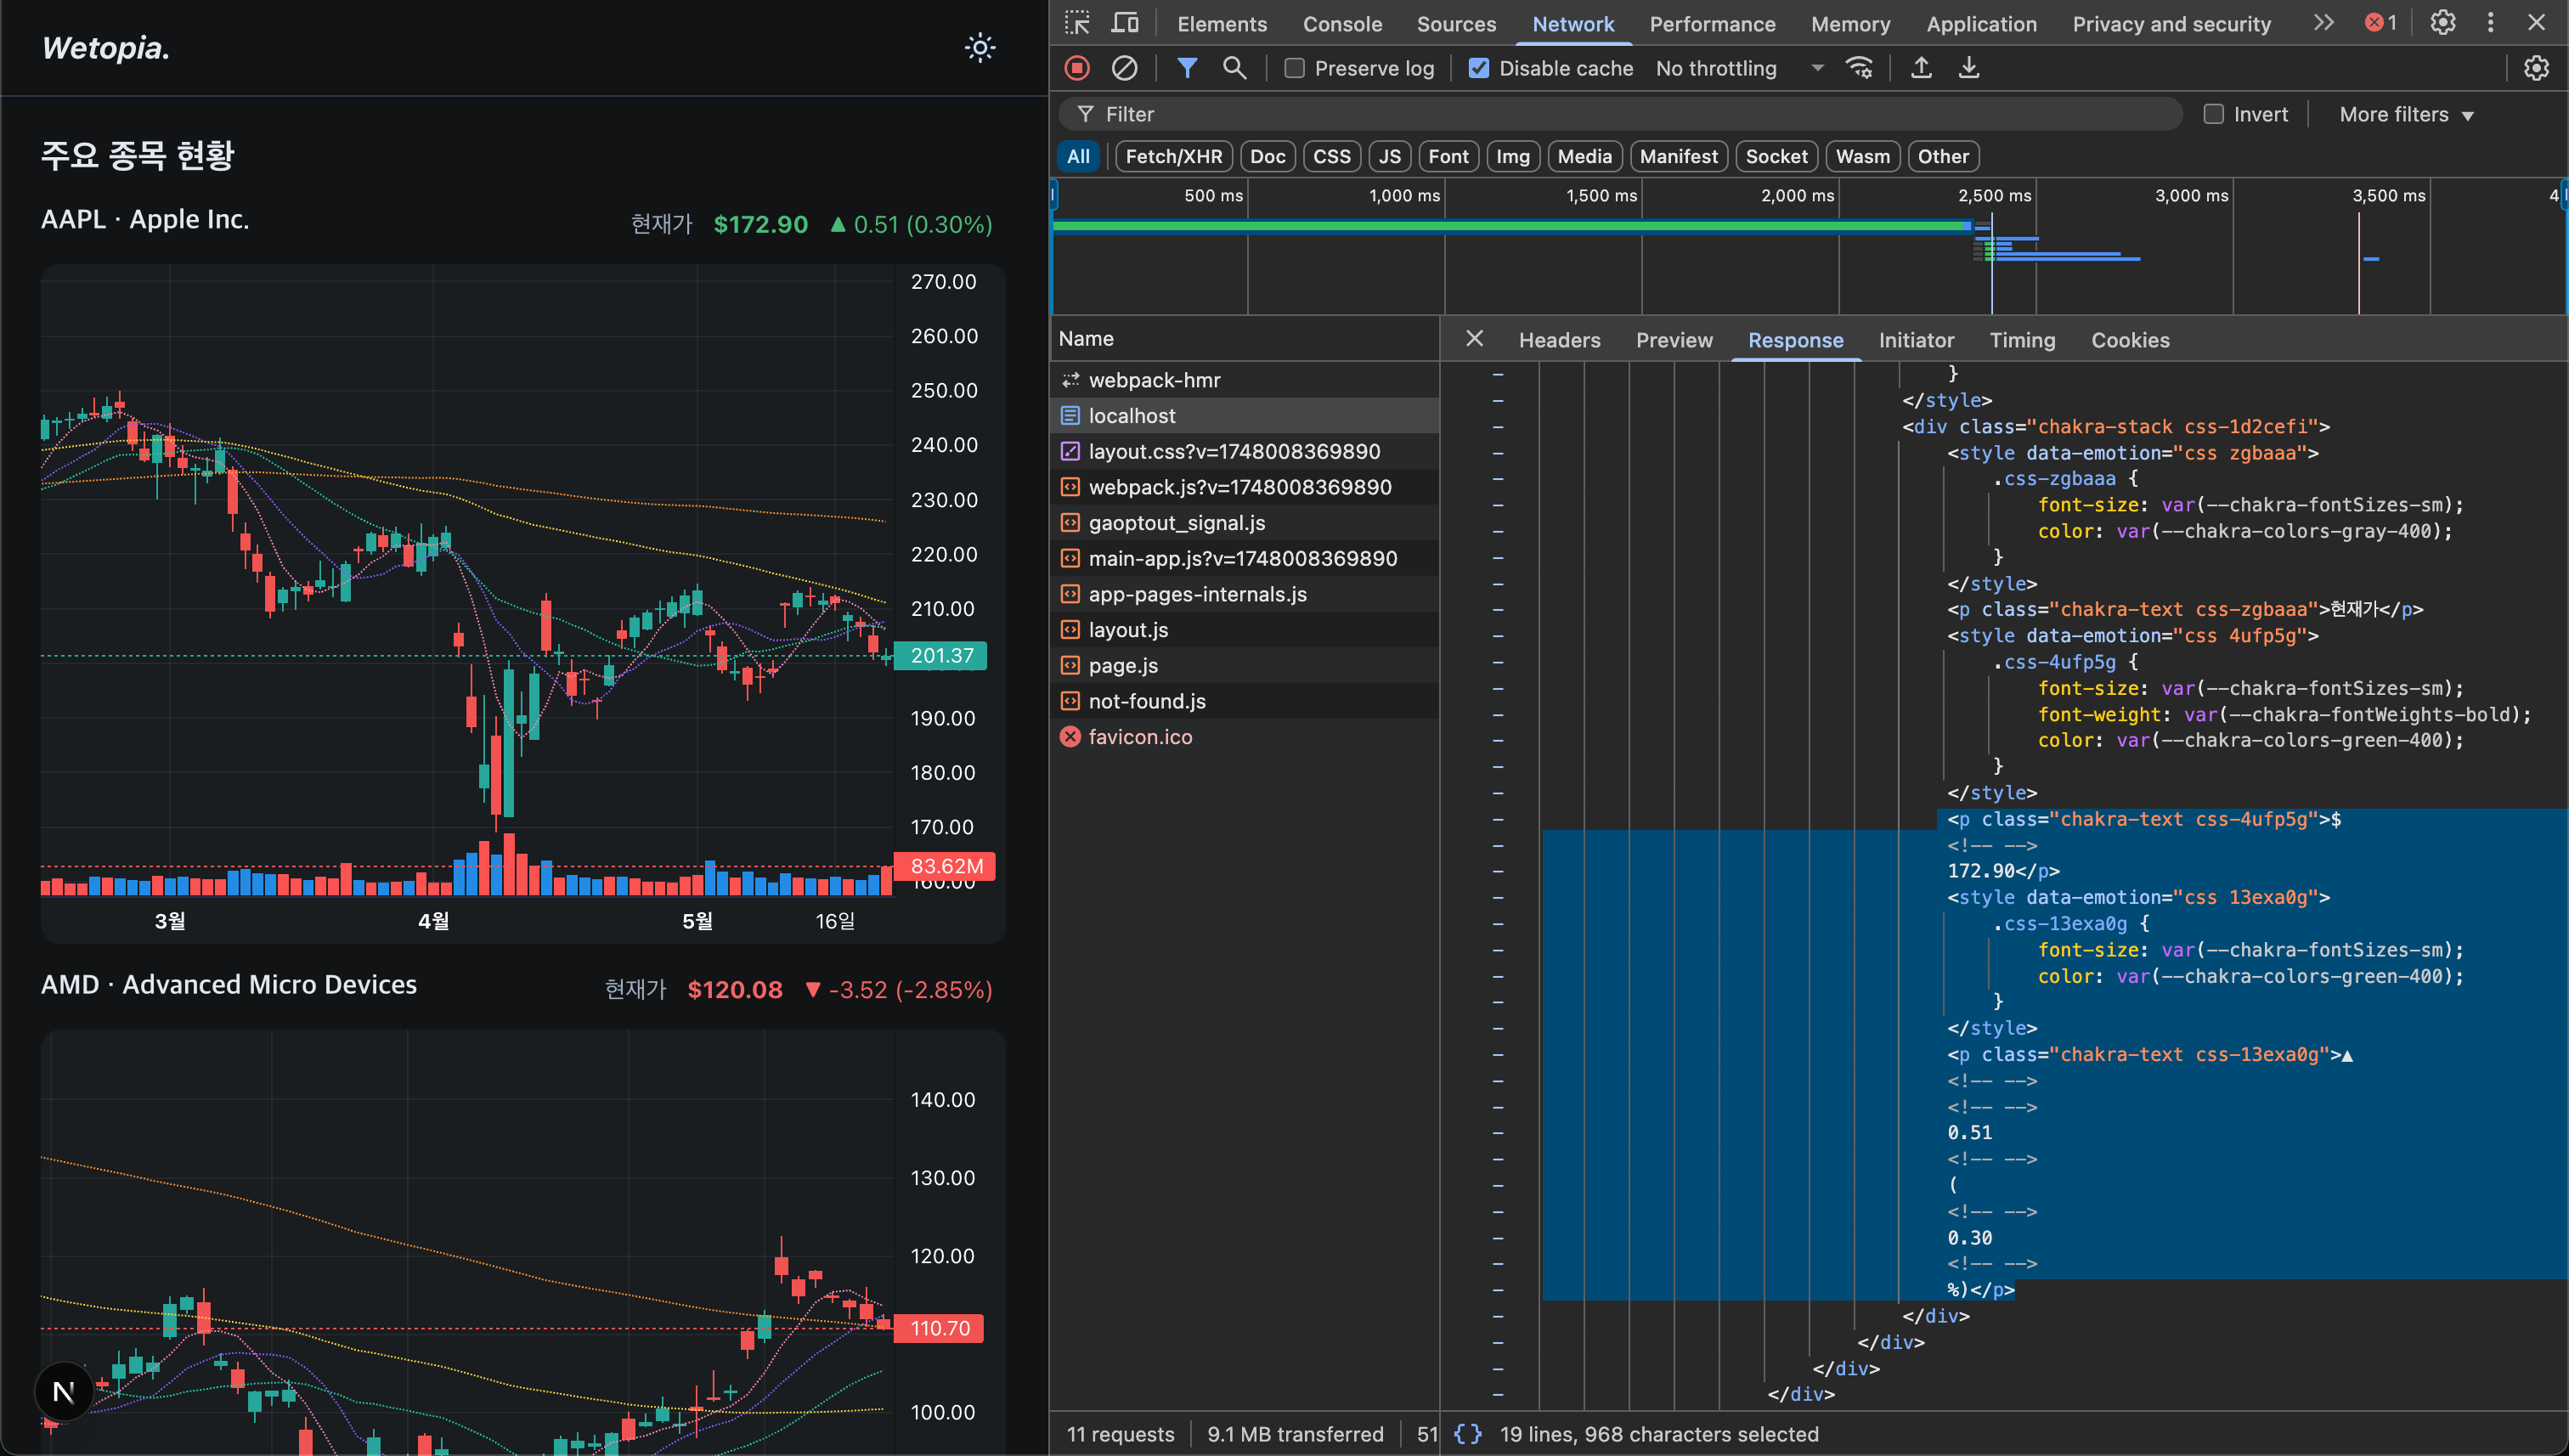Select the localhost document request
Image resolution: width=2569 pixels, height=1456 pixels.
pos(1245,416)
